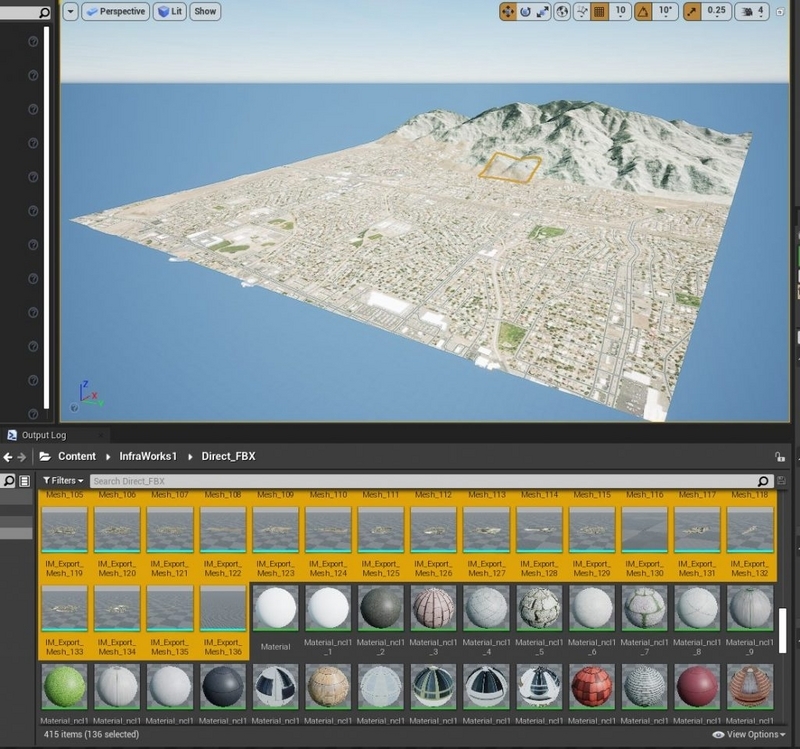Open the rotation snap 10° dropdown

point(665,11)
